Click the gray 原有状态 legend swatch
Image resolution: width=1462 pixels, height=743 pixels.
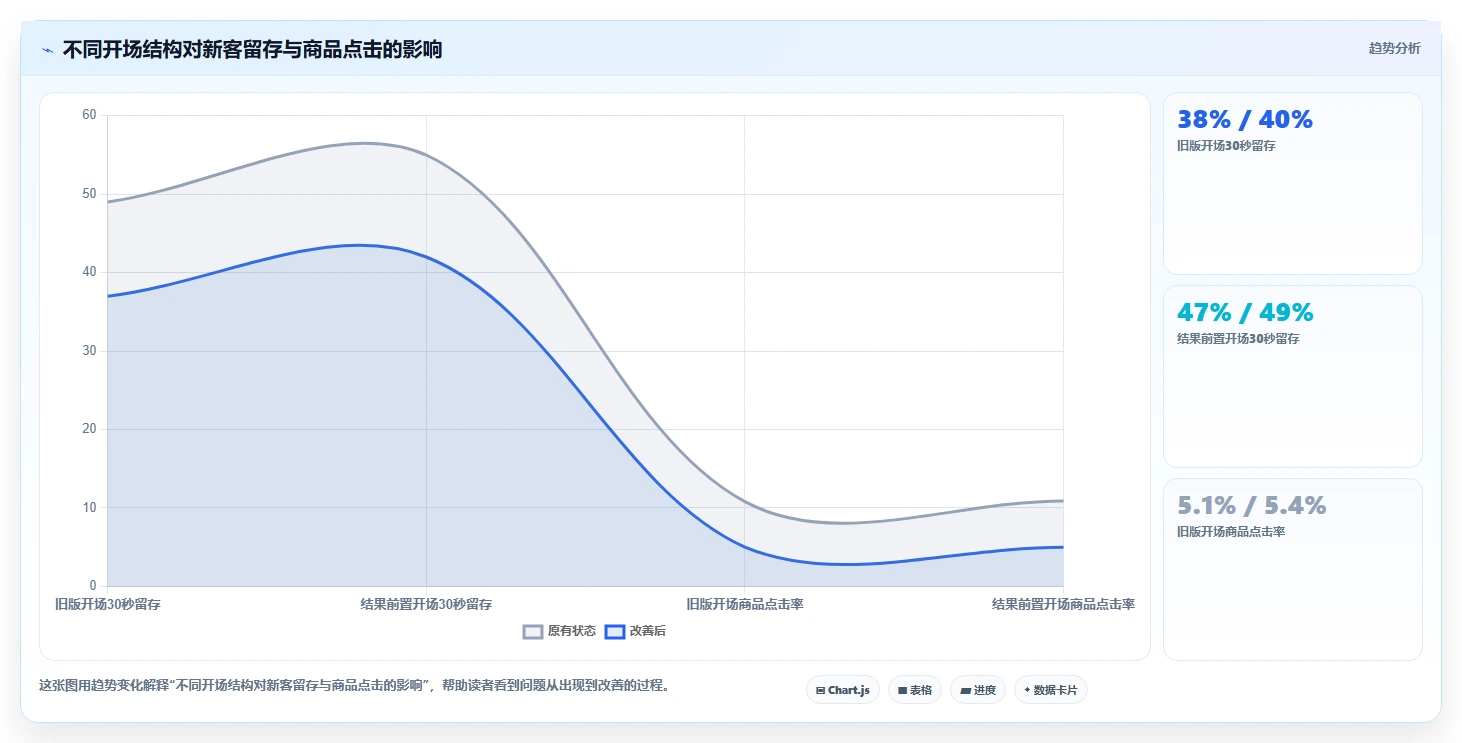(533, 631)
